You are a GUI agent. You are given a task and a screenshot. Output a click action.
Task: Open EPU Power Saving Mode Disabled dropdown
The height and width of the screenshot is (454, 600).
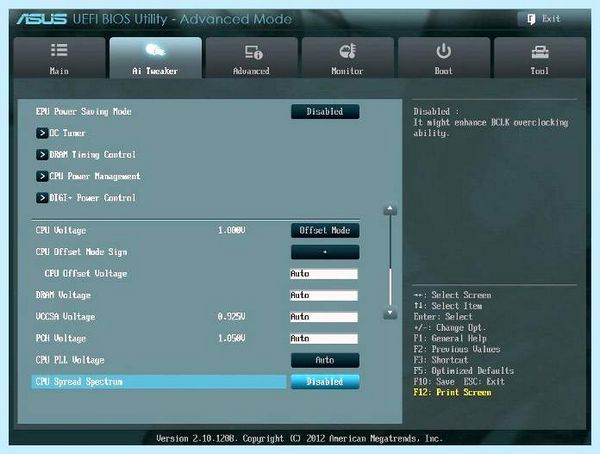[x=325, y=112]
